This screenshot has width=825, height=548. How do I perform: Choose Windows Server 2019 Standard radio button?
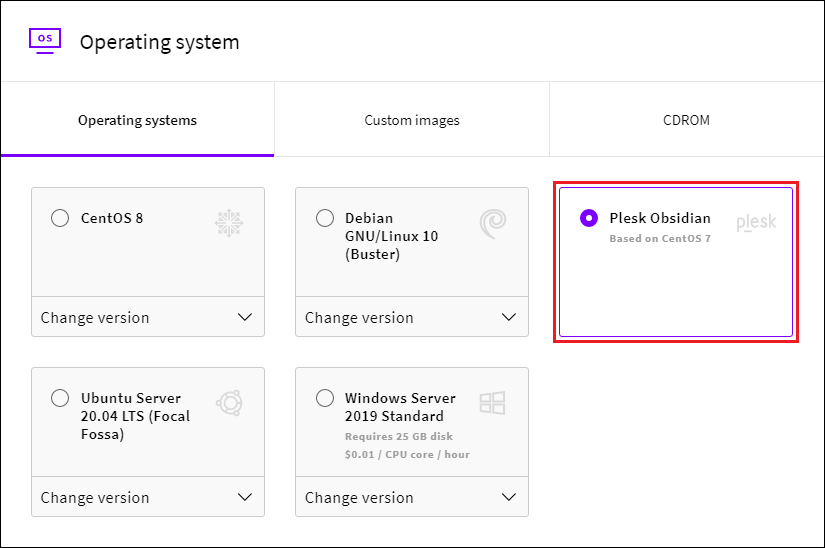point(324,398)
